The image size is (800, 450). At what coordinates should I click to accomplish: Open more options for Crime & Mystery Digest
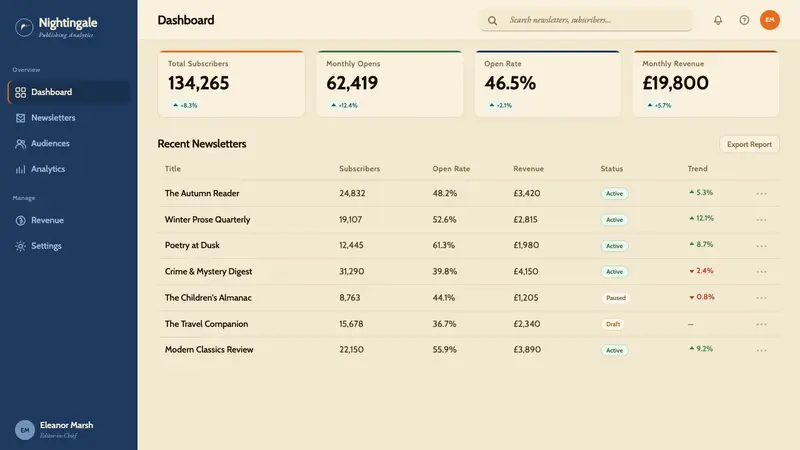pos(762,272)
